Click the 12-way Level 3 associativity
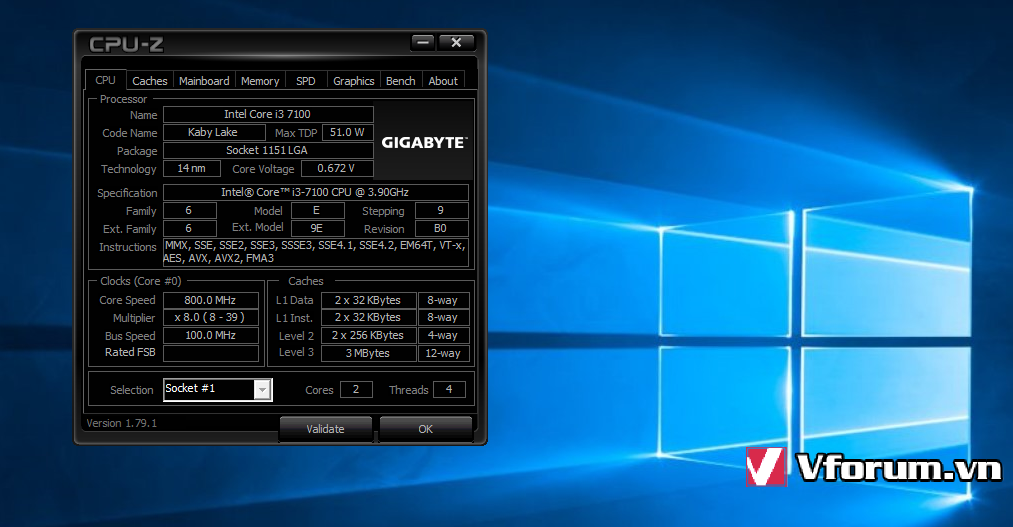 pos(444,353)
